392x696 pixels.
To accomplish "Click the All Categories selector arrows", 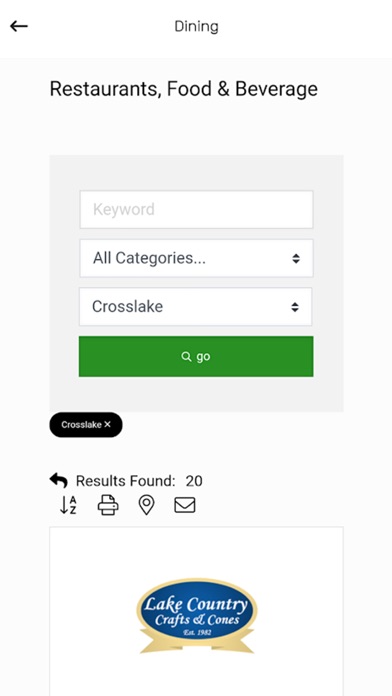I will (296, 258).
